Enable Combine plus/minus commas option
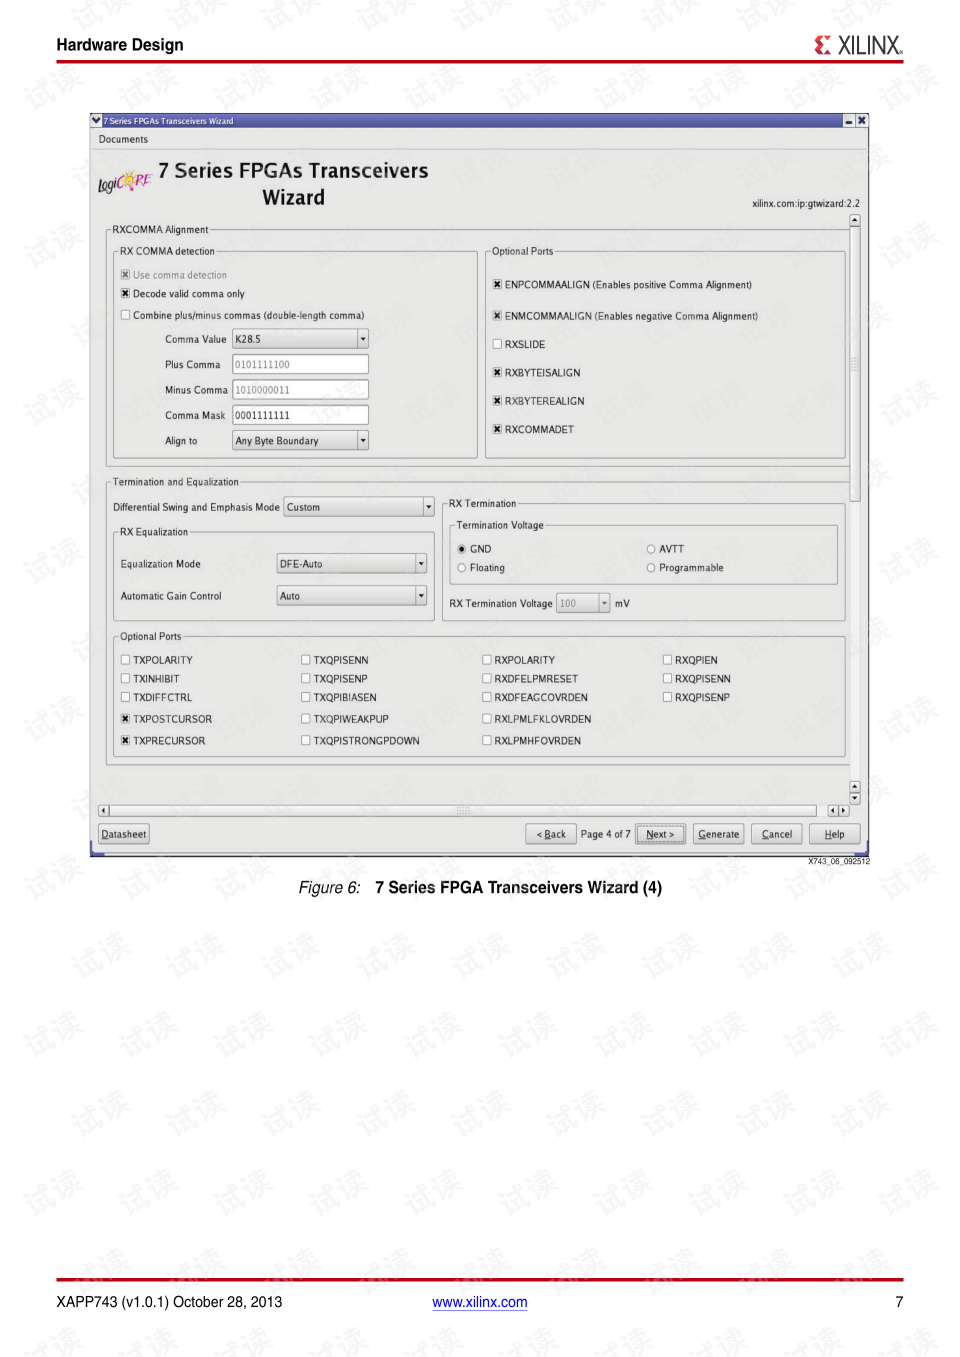The width and height of the screenshot is (960, 1357). (125, 315)
